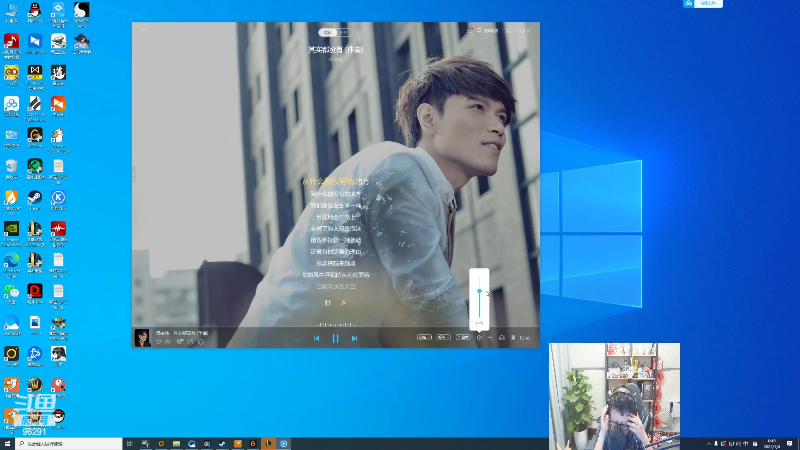
Task: Click the first outlined button in player bar
Action: click(x=424, y=337)
